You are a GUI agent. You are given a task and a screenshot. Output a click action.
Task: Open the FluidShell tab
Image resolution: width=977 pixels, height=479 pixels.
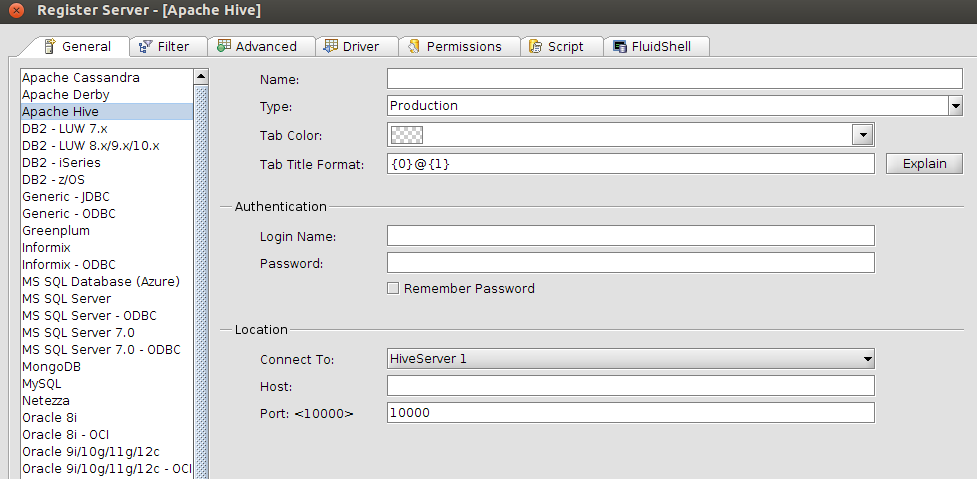[656, 47]
